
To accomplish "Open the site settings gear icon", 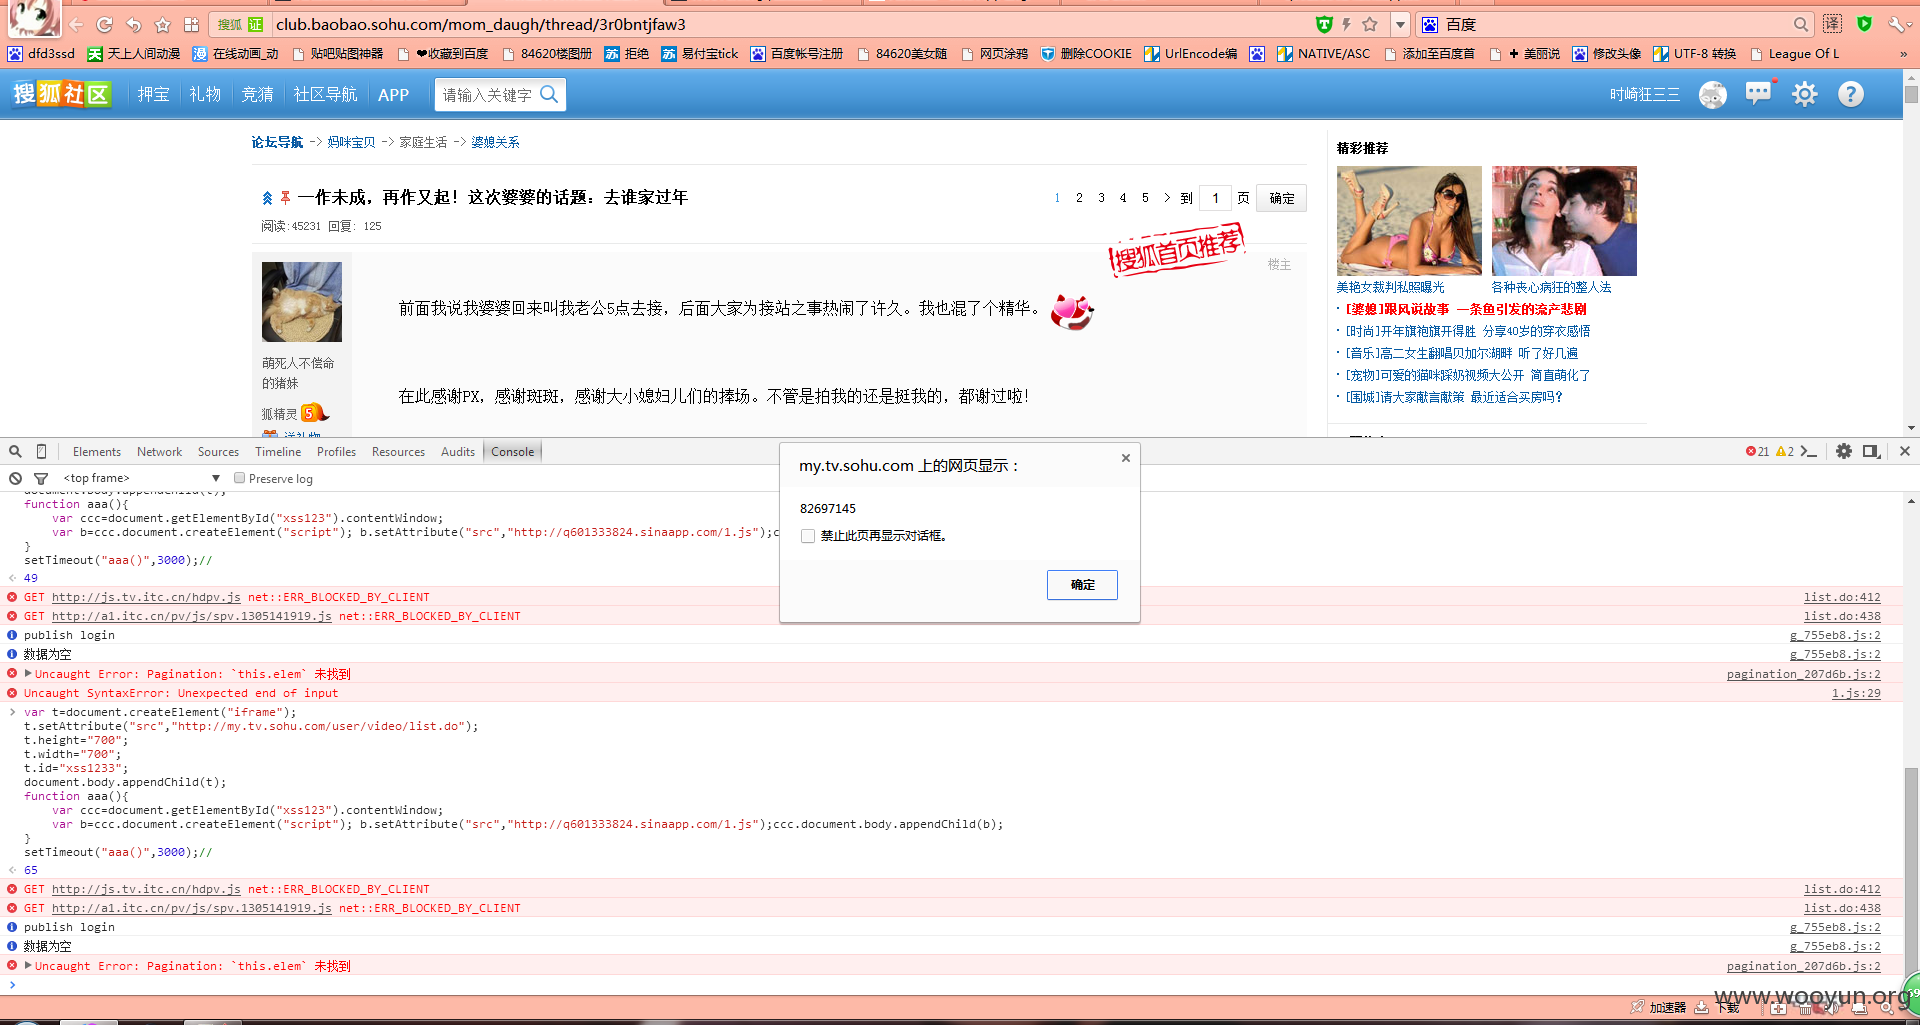I will pos(1804,94).
